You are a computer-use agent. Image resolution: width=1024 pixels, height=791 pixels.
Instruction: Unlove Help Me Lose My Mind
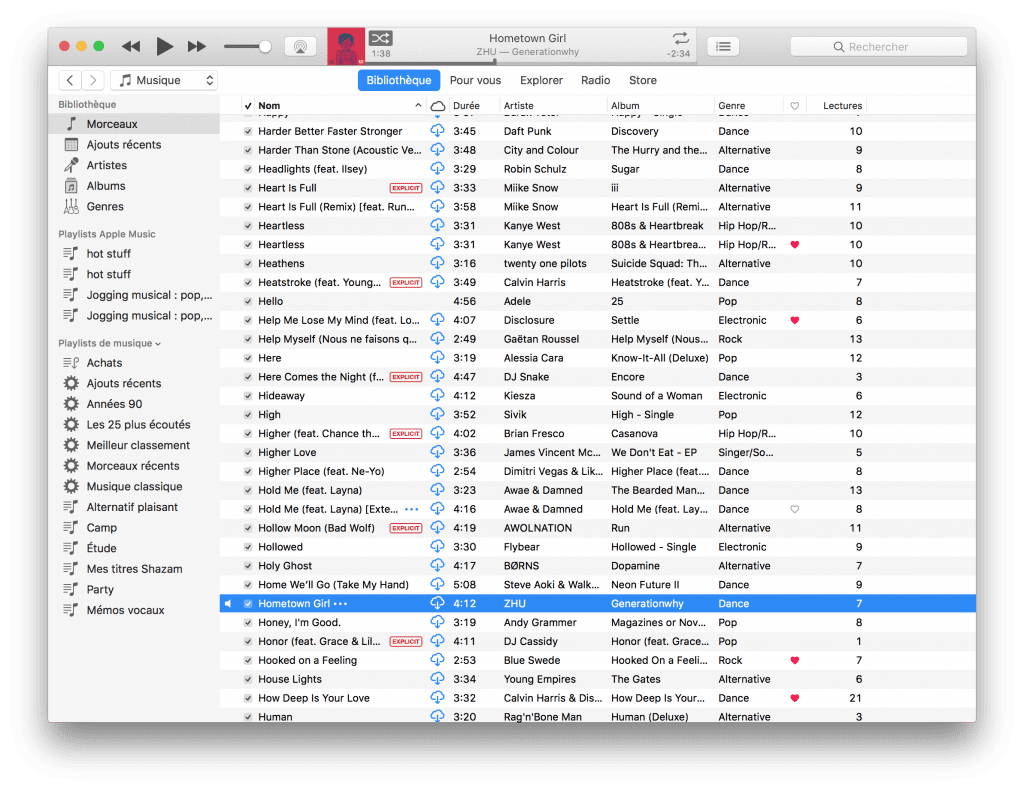[x=795, y=321]
